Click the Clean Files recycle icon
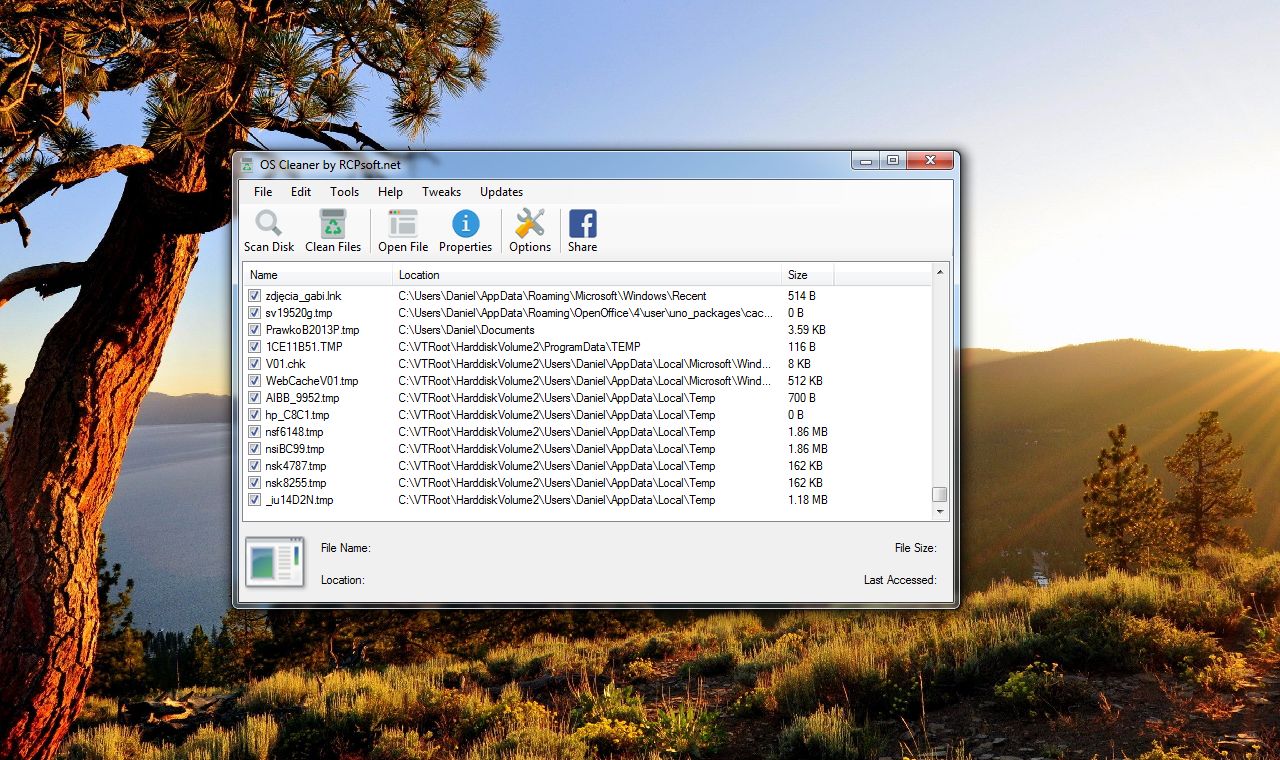This screenshot has width=1280, height=760. [332, 230]
